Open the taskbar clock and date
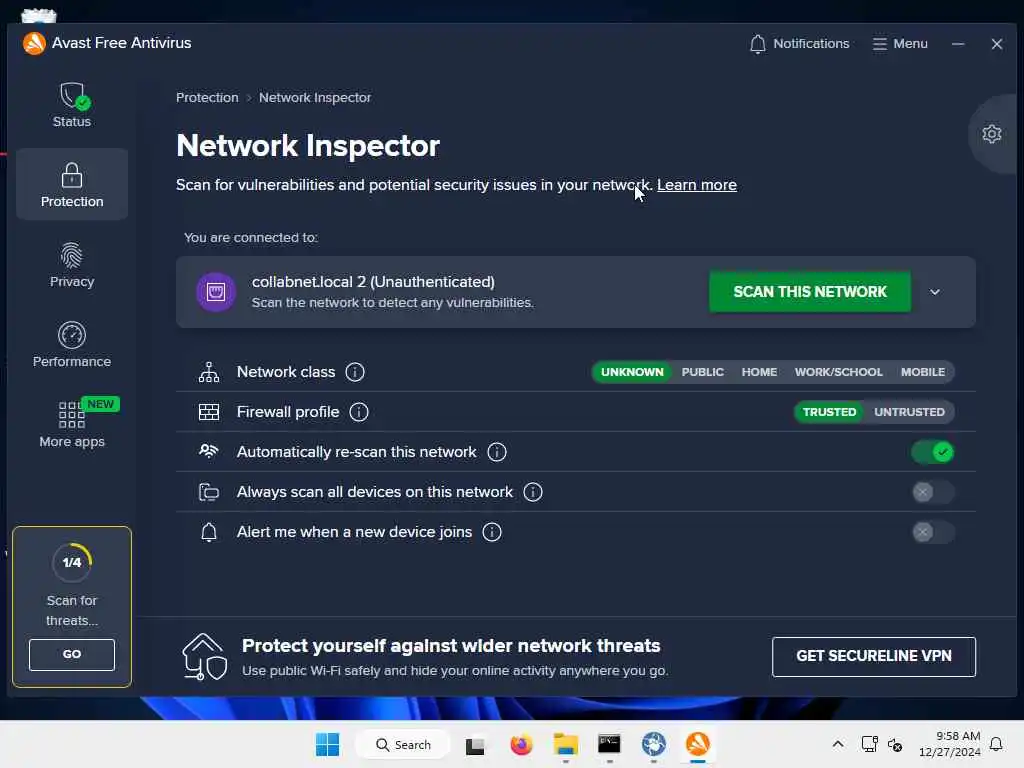Screen dimensions: 1024x768 [x=949, y=744]
